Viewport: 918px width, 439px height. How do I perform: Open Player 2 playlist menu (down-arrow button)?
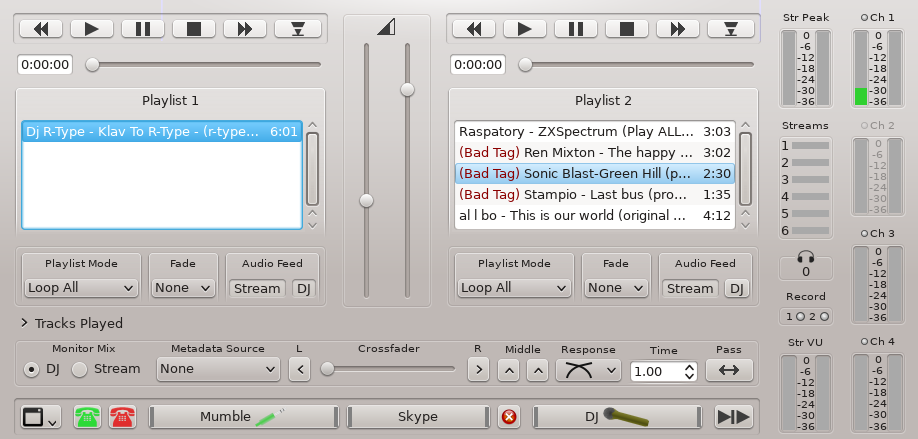point(731,29)
